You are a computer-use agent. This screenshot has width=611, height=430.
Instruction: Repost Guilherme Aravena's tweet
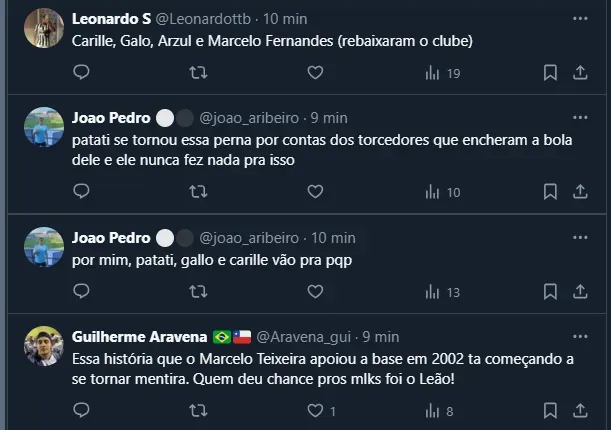(199, 410)
